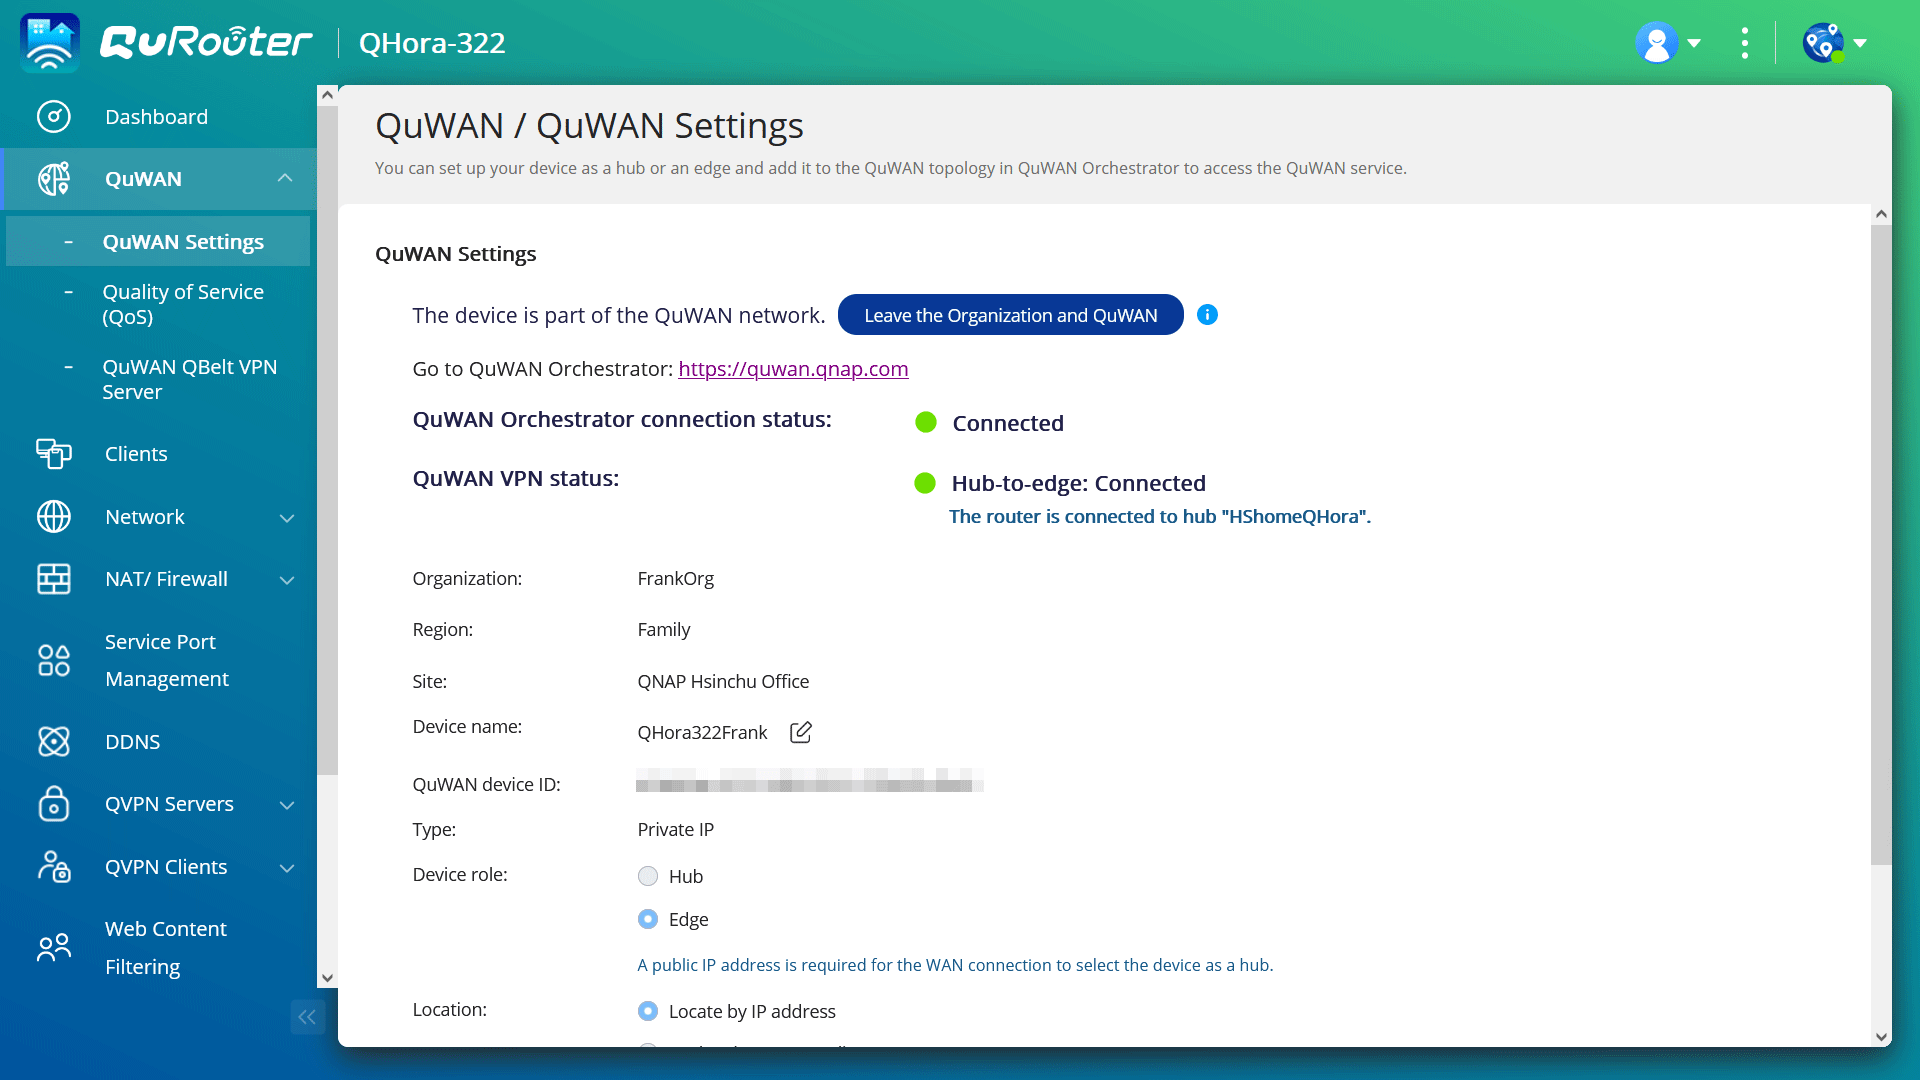This screenshot has width=1920, height=1080.
Task: Click sidebar scroll-down arrow
Action: pyautogui.click(x=327, y=978)
